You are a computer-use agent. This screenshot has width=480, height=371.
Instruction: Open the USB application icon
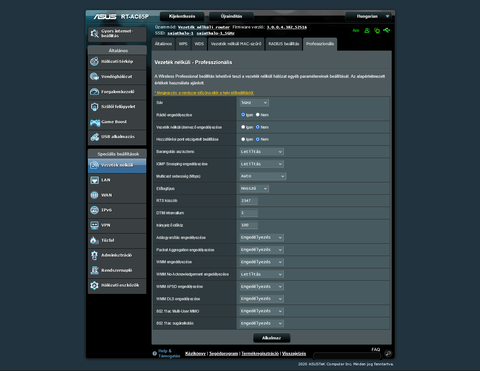tap(95, 137)
